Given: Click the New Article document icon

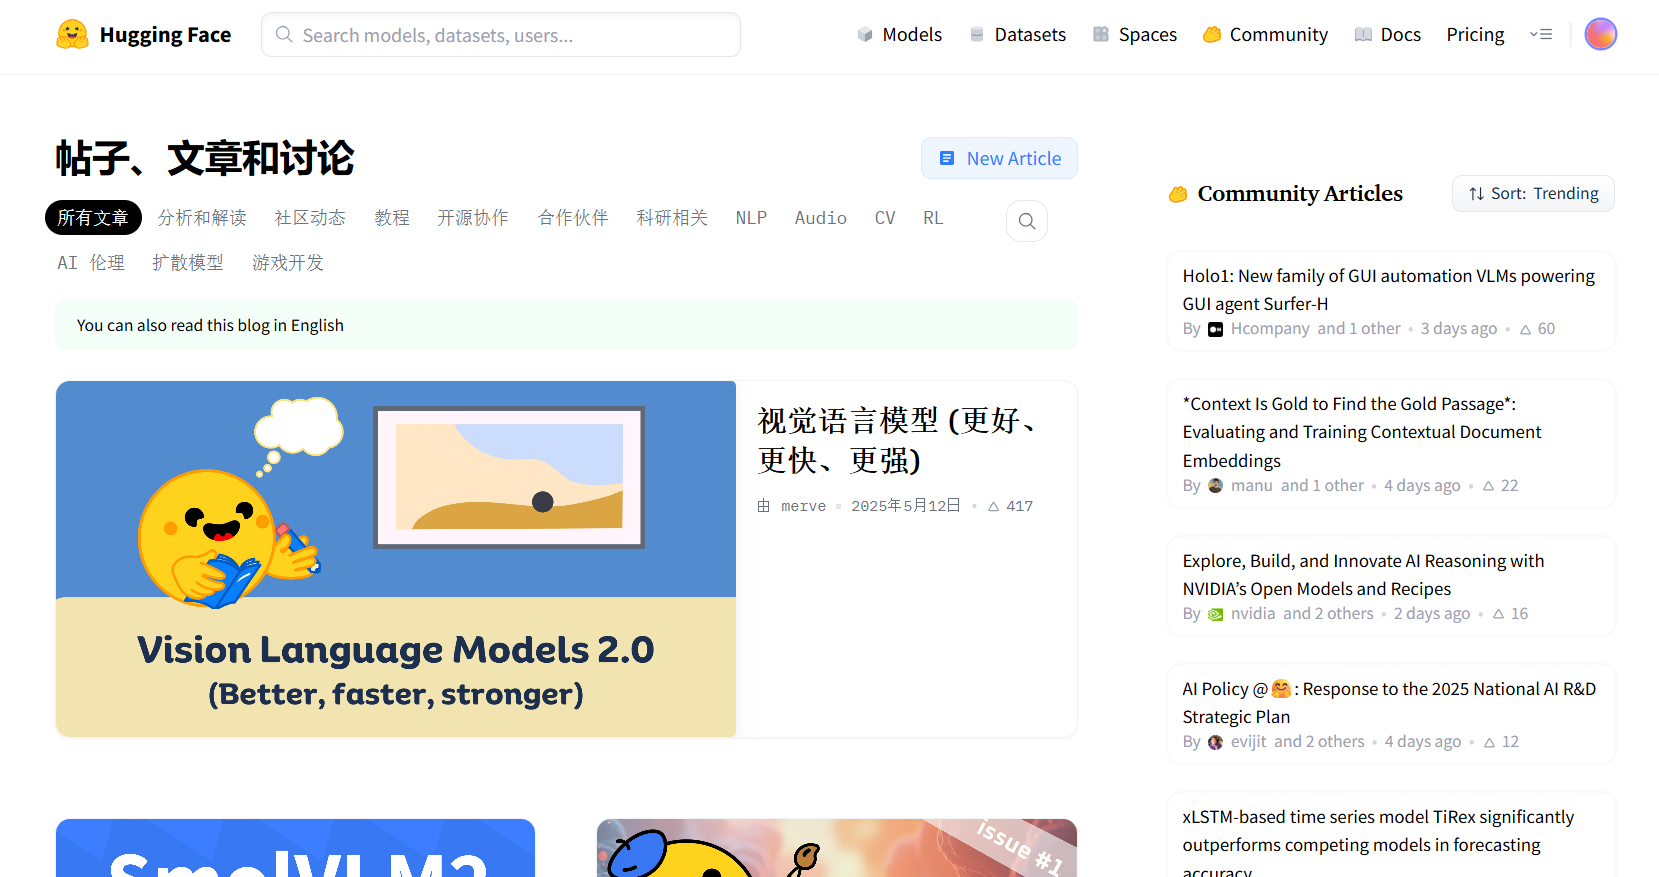Looking at the screenshot, I should click(x=946, y=158).
